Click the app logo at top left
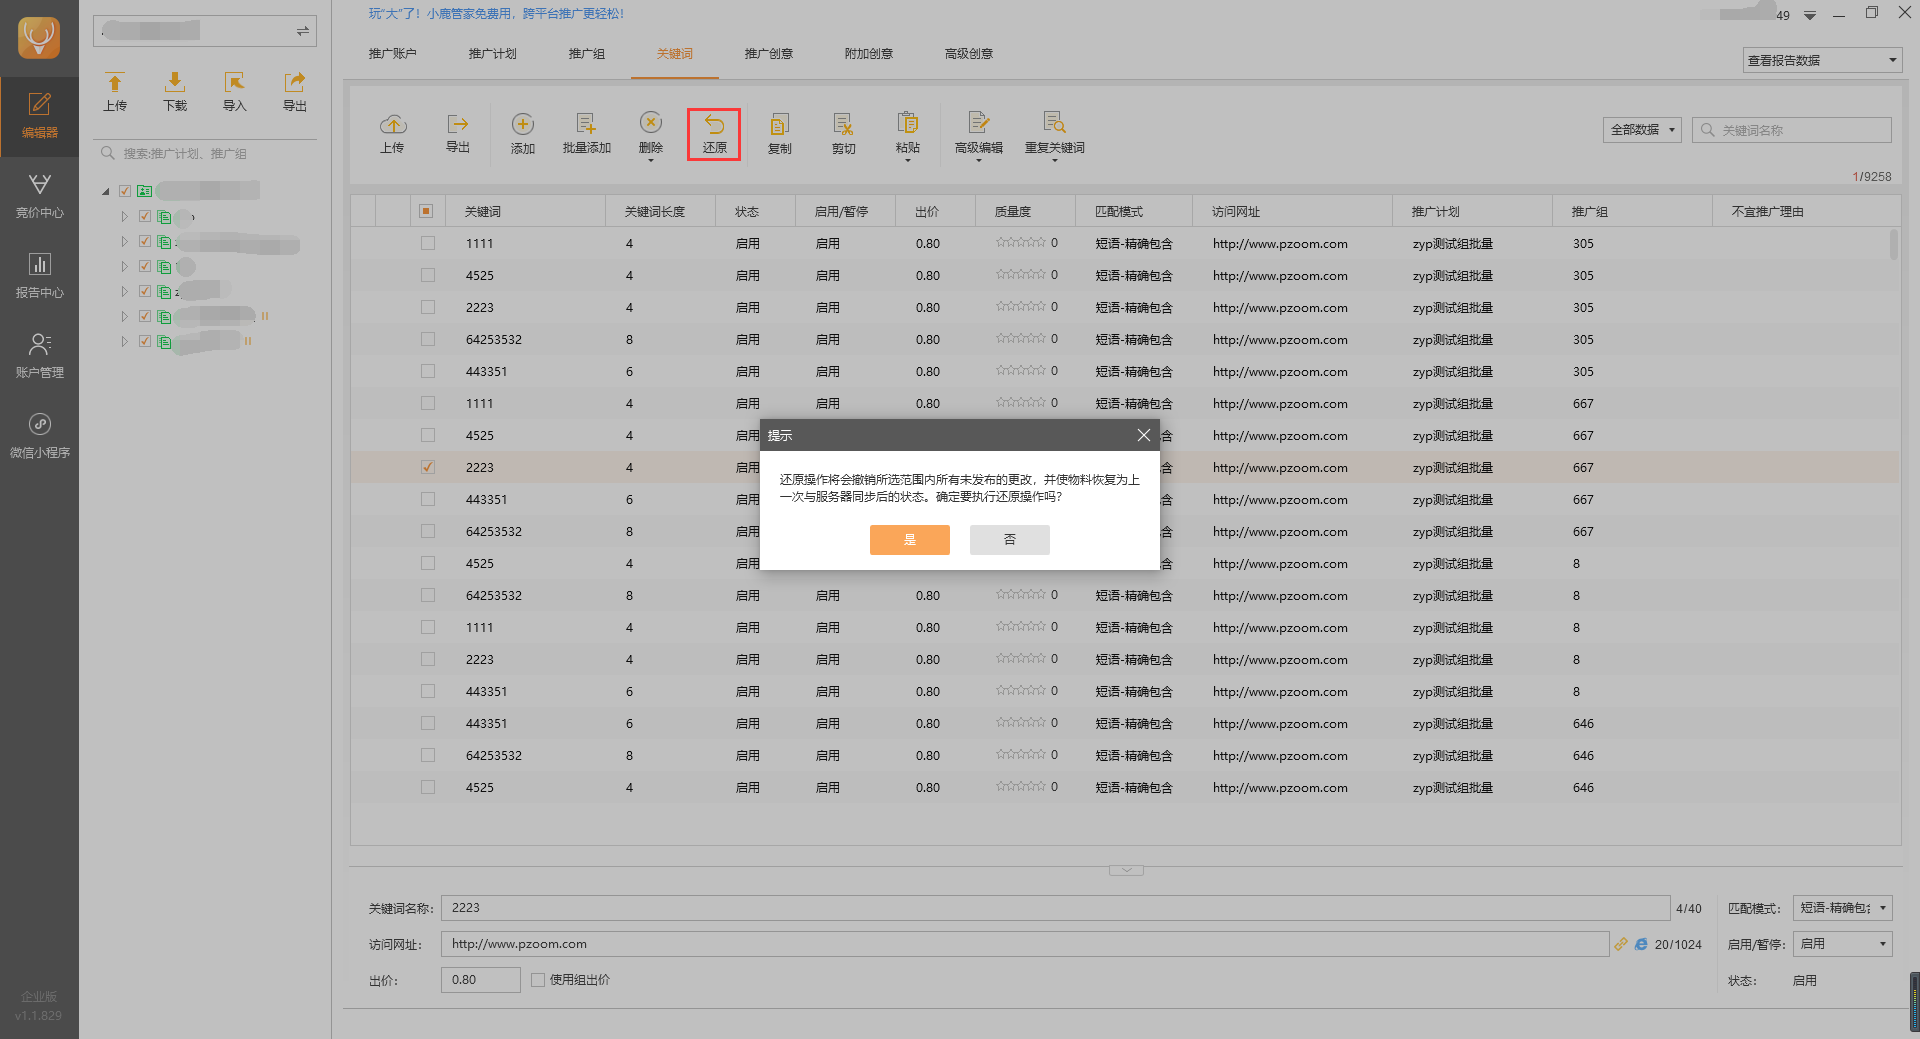Image resolution: width=1920 pixels, height=1039 pixels. (39, 38)
